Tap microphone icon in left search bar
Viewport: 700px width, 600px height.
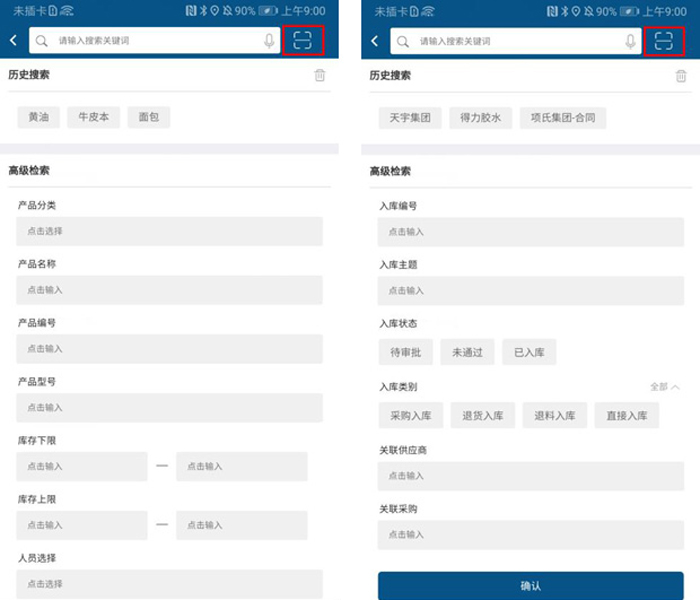click(269, 41)
